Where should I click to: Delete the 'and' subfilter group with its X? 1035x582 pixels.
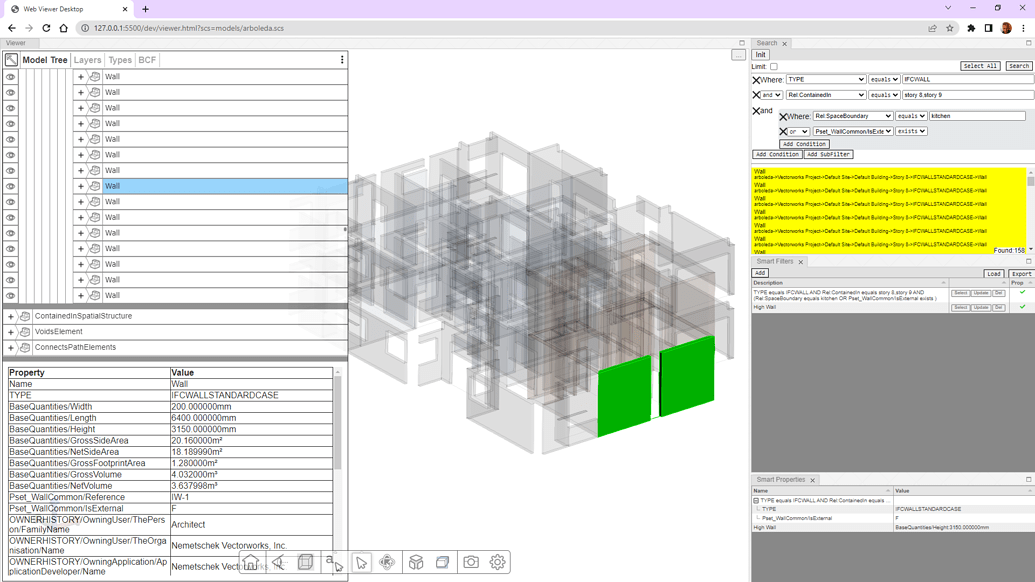[756, 111]
